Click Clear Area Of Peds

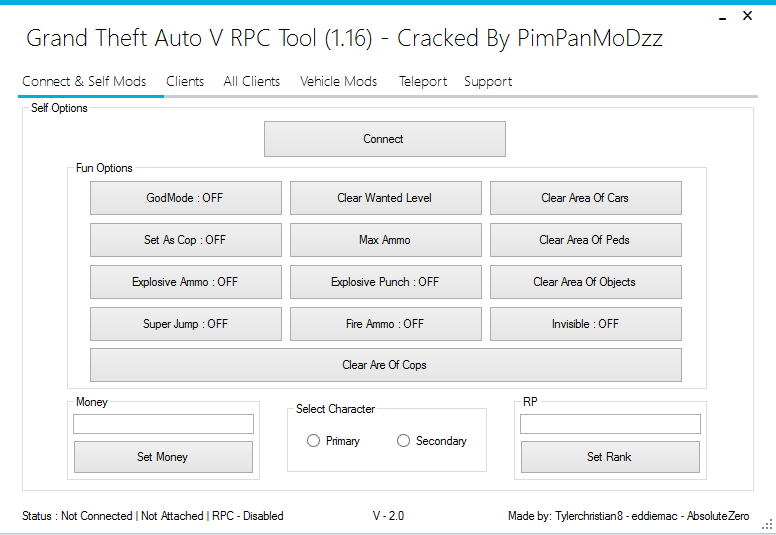585,240
